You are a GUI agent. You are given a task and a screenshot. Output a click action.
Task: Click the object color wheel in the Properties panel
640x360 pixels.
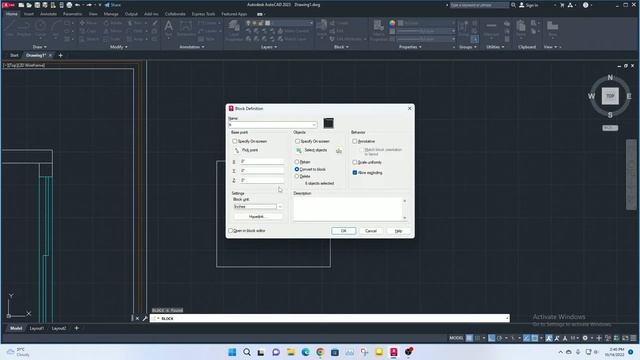click(x=392, y=23)
